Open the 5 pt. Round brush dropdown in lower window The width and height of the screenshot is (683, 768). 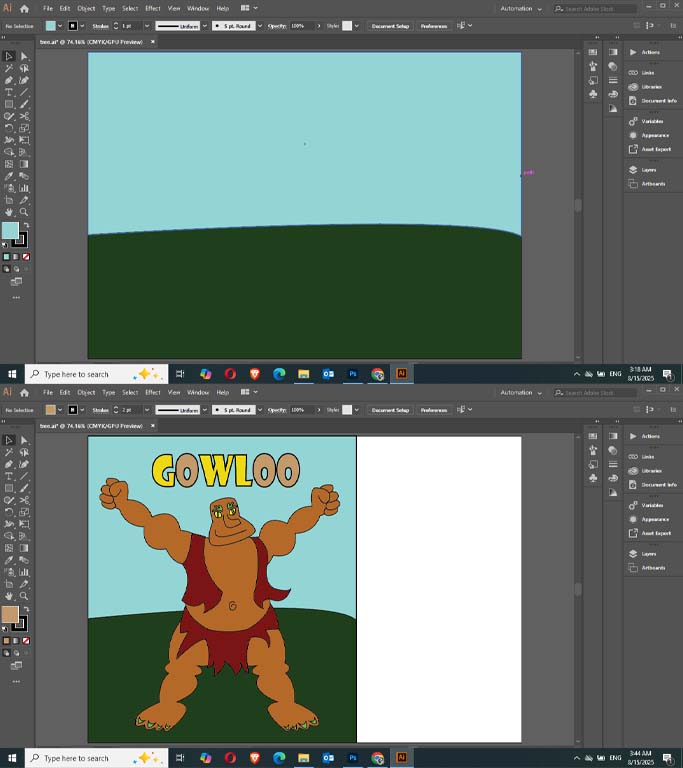click(x=260, y=410)
